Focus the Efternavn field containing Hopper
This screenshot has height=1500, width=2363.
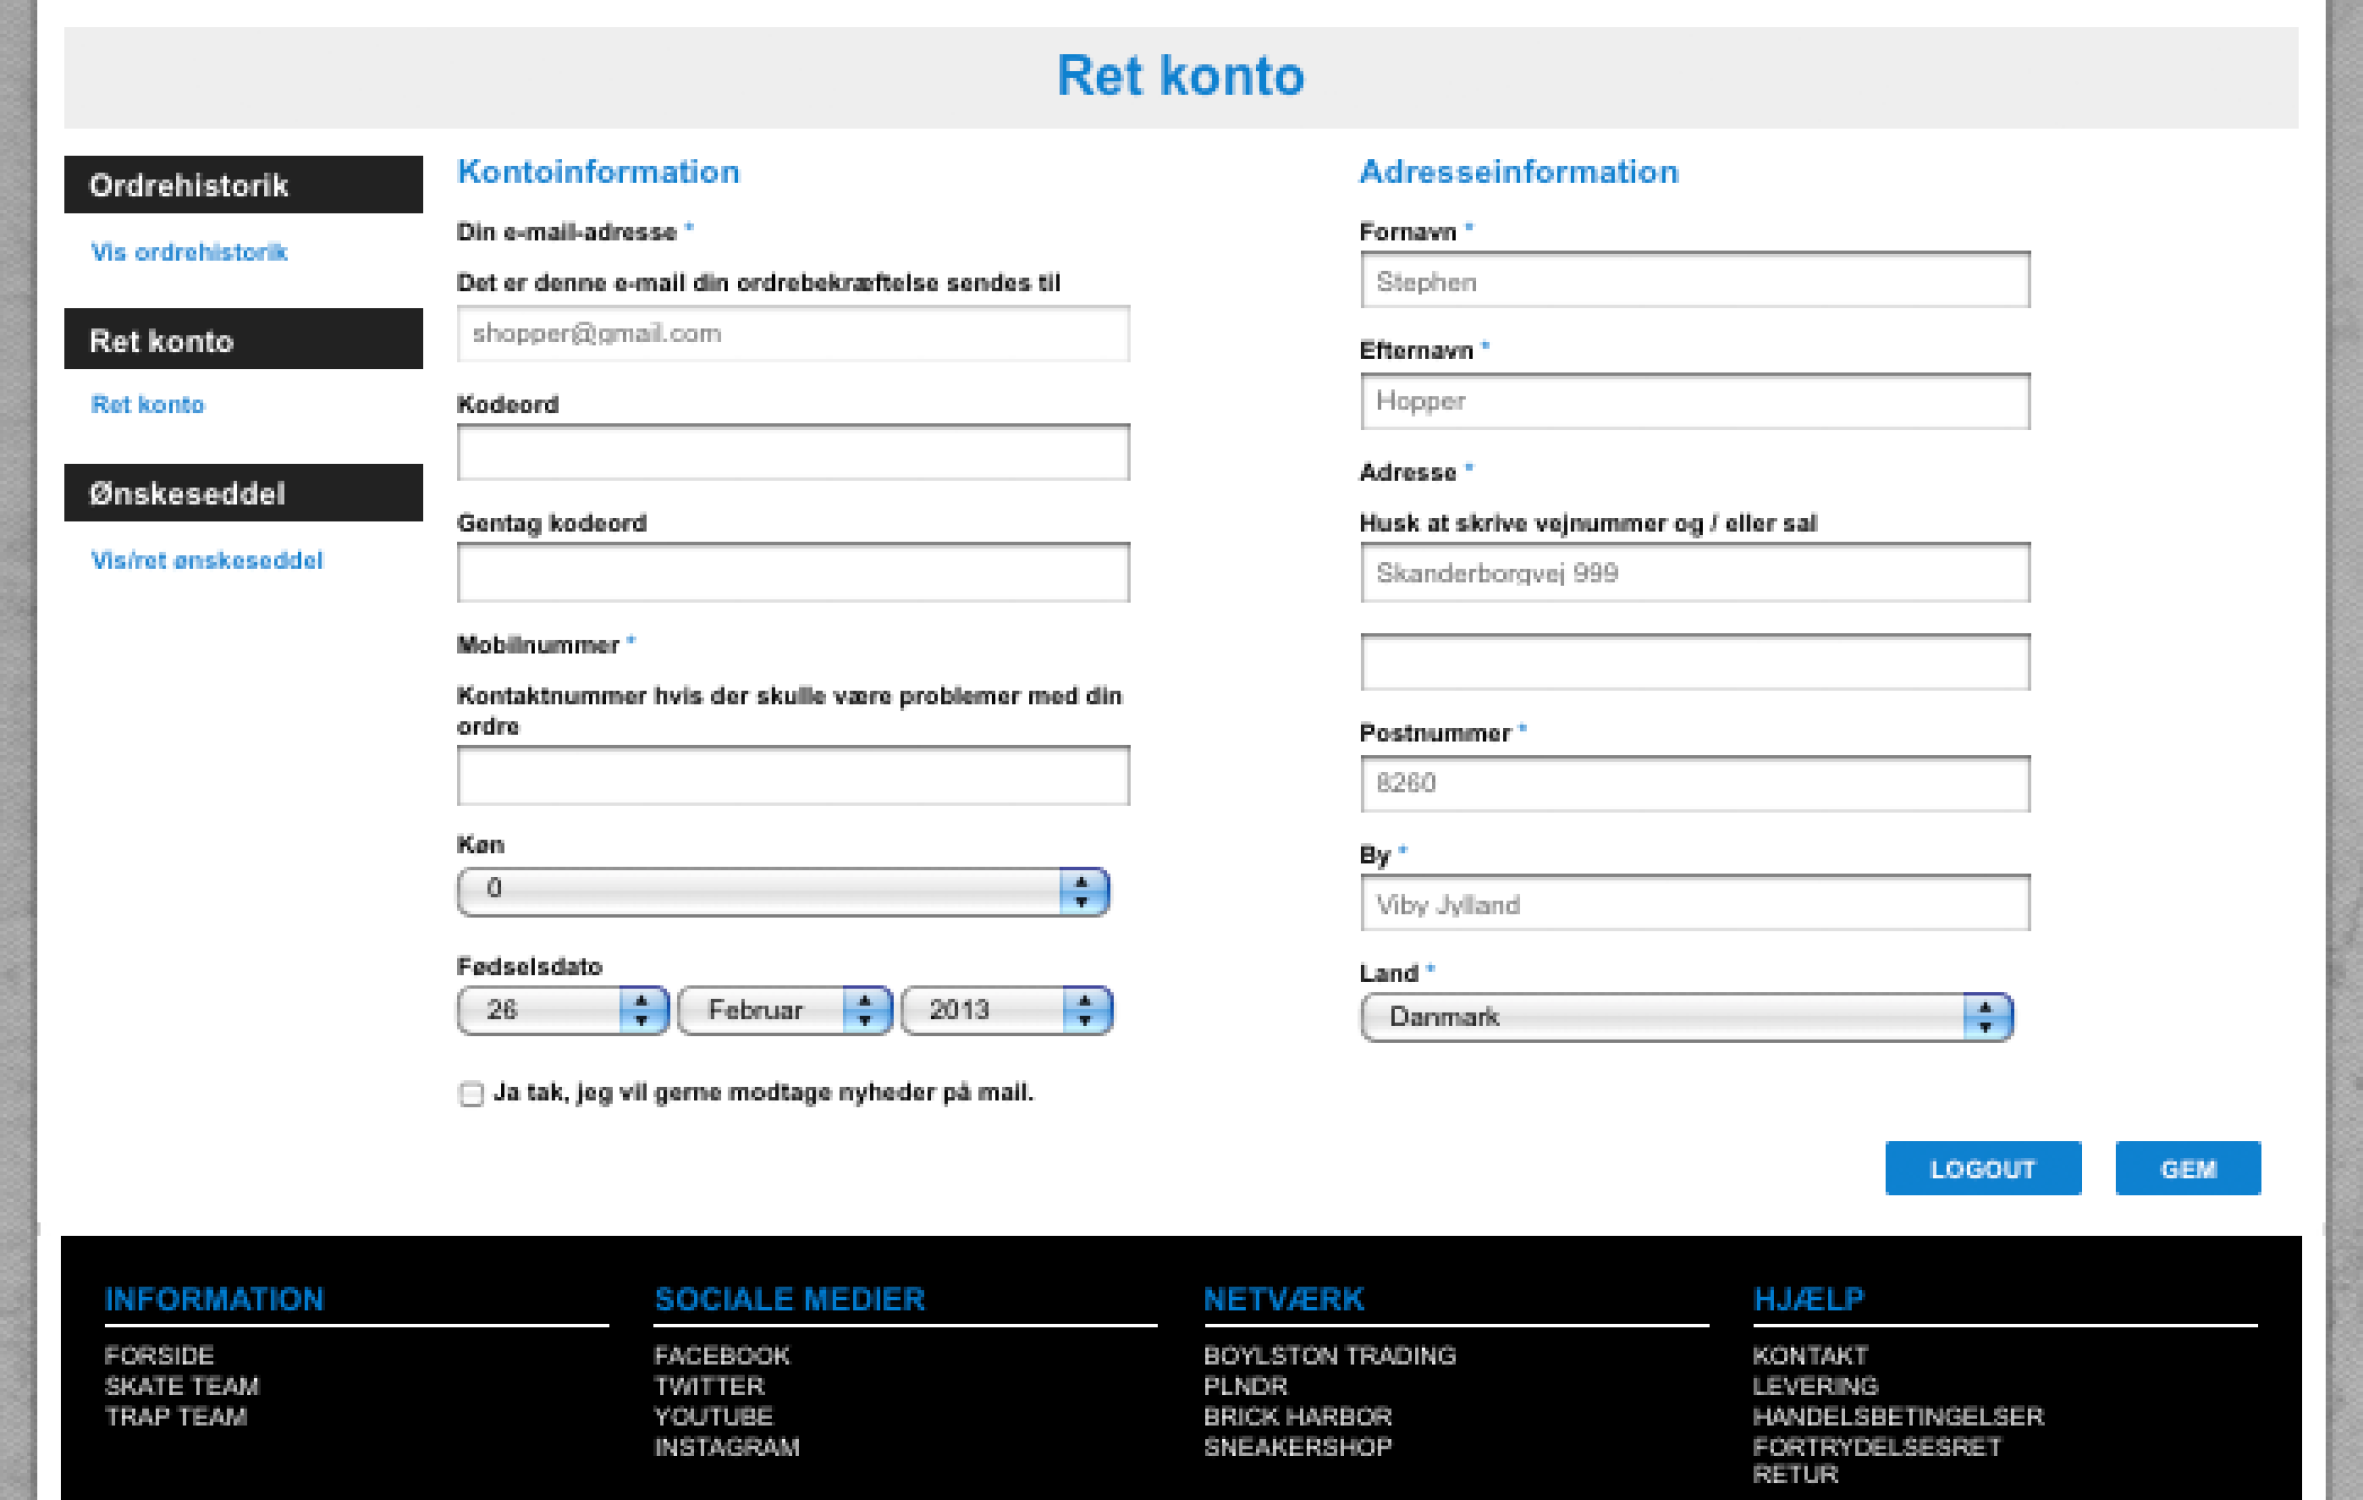tap(1695, 402)
